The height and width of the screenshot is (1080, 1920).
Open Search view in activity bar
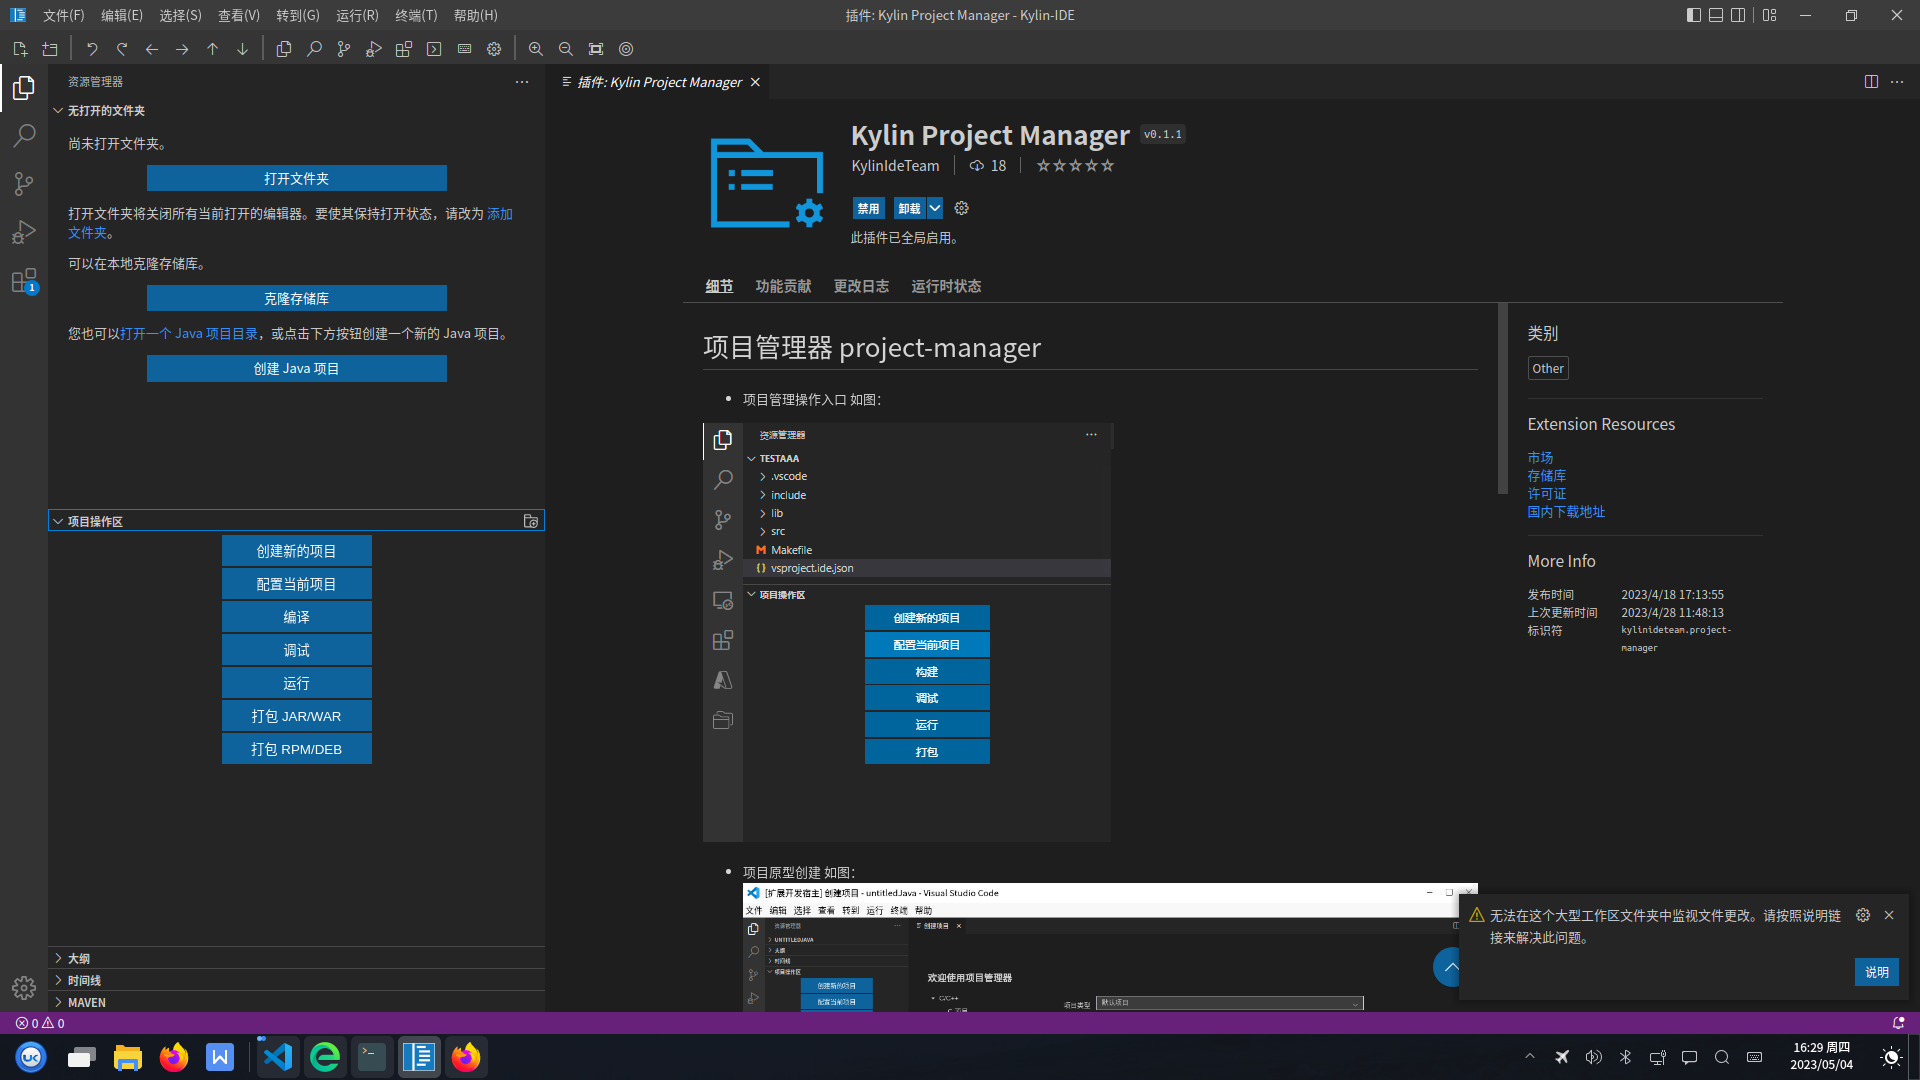(x=24, y=136)
